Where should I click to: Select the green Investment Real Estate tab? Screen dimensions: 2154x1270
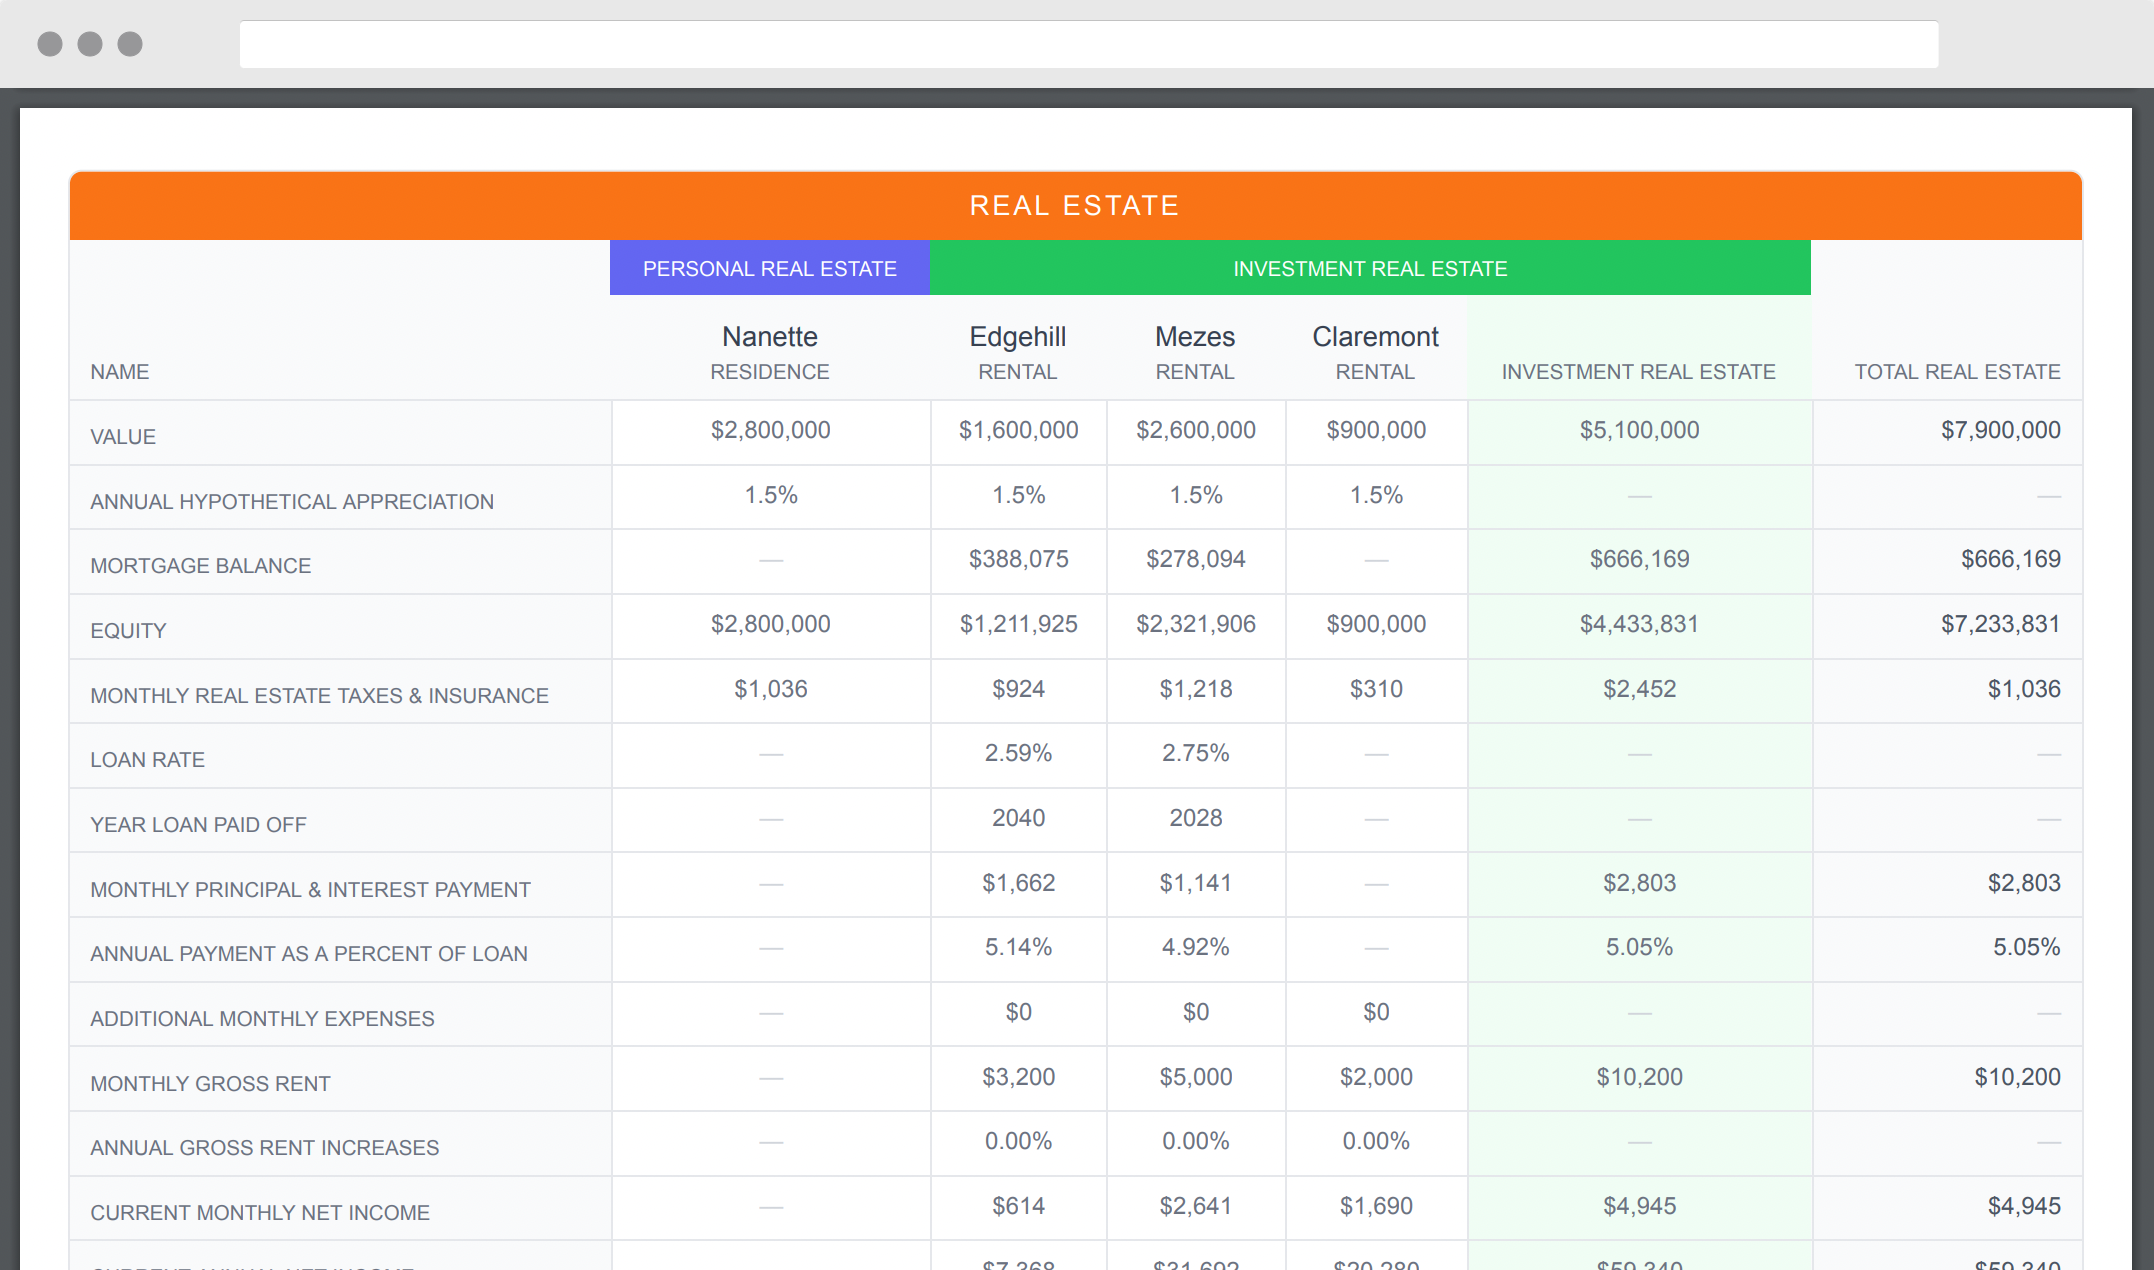[x=1369, y=268]
